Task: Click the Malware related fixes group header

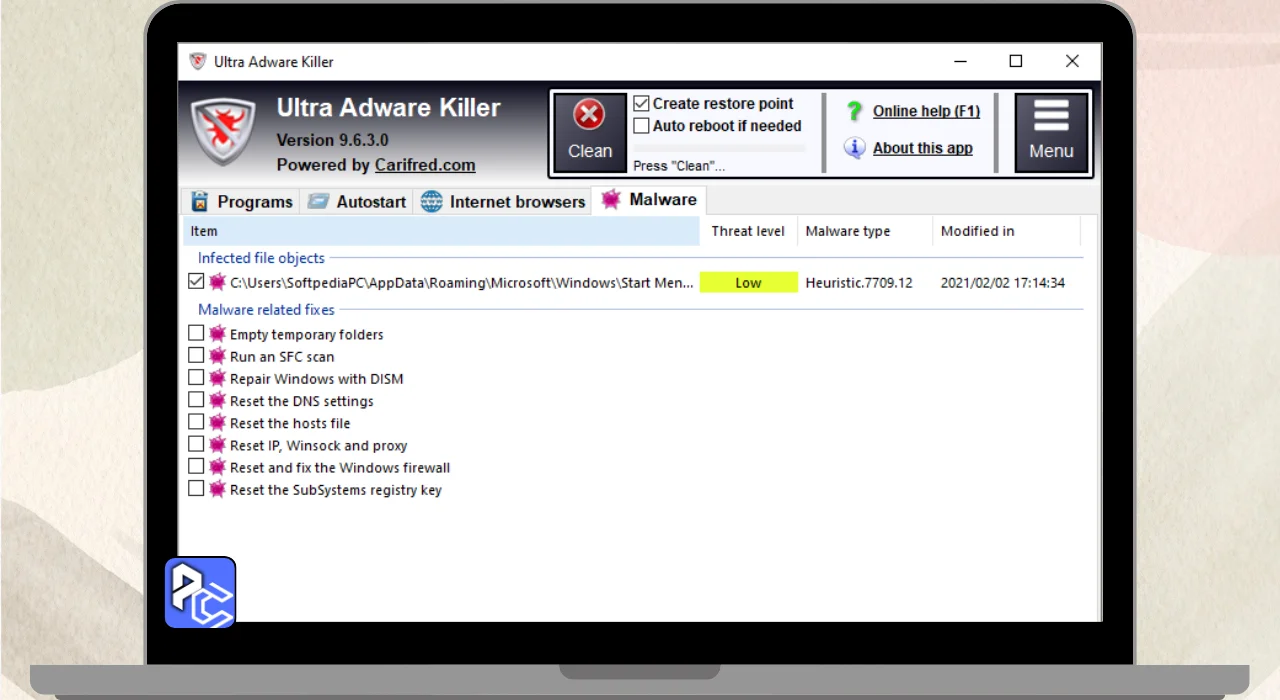Action: pos(266,310)
